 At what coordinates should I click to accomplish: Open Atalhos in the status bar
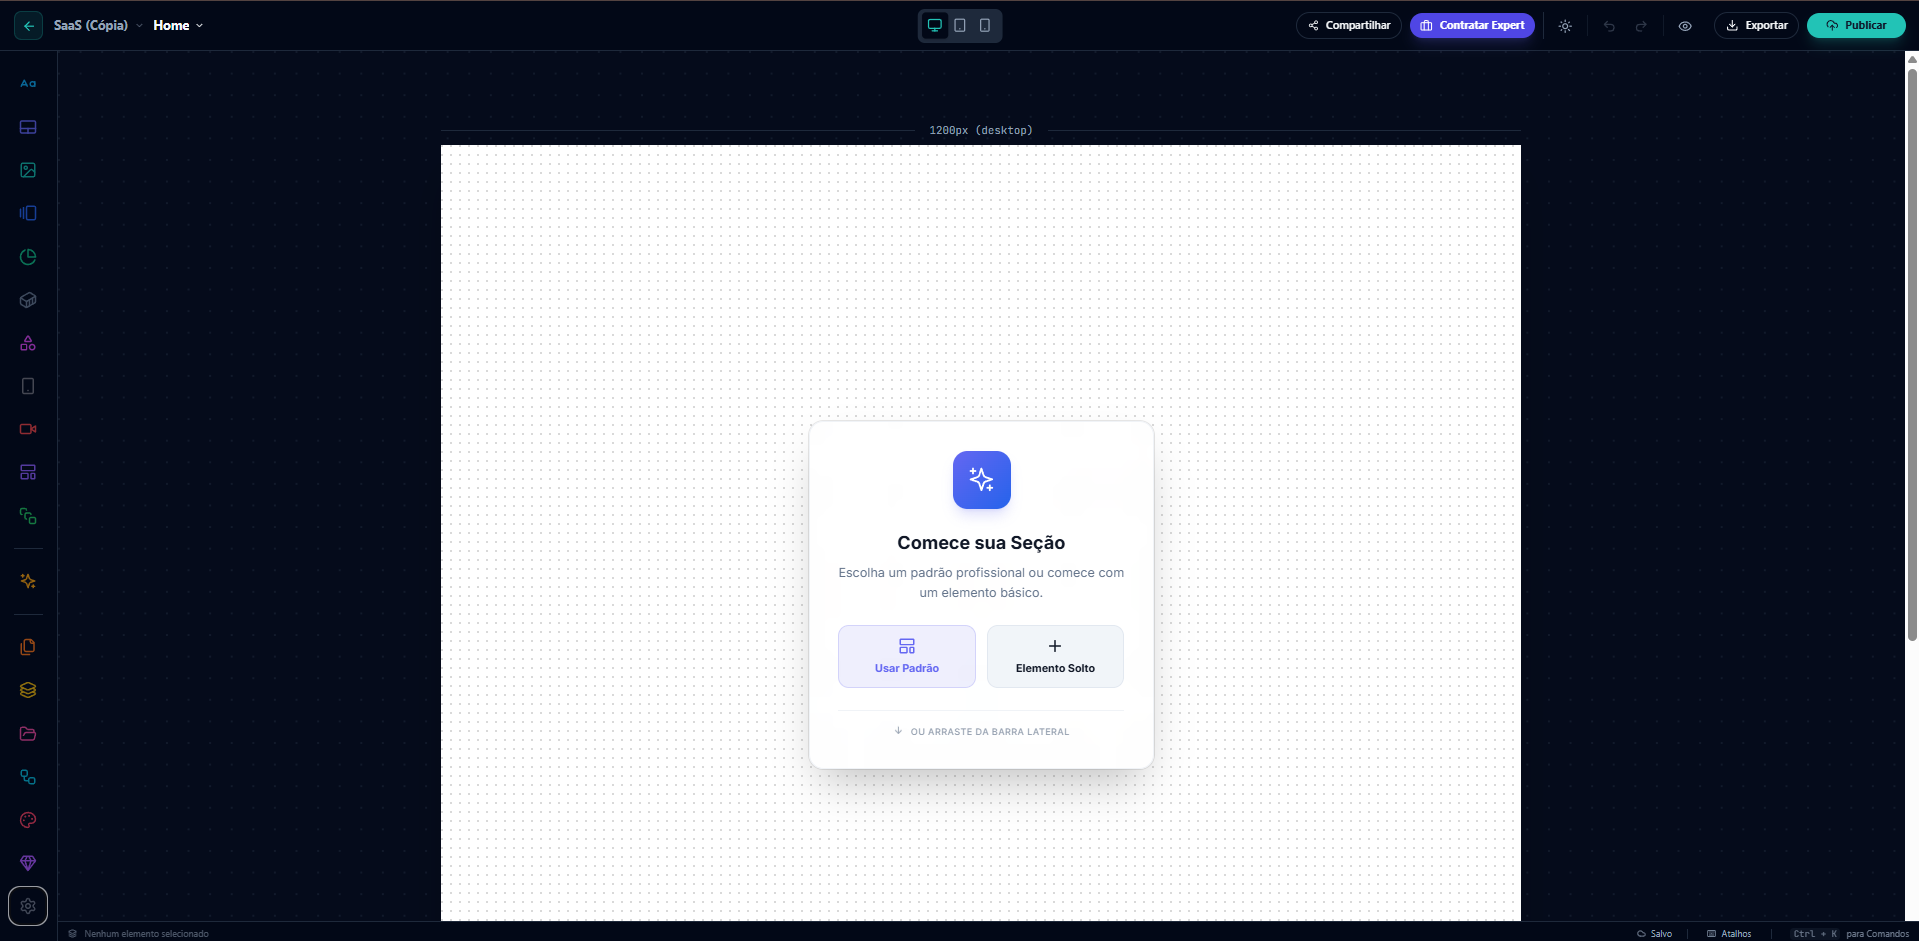(x=1729, y=934)
